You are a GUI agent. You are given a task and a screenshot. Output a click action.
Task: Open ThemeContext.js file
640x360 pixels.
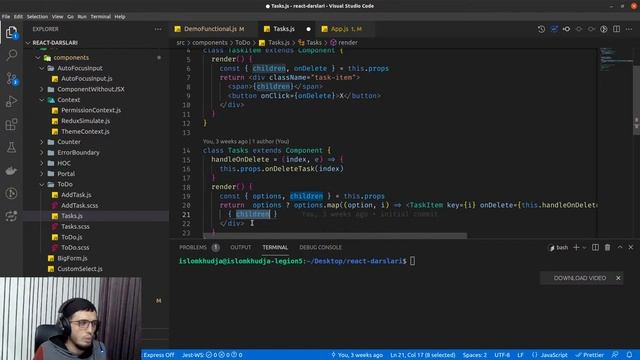pos(85,131)
